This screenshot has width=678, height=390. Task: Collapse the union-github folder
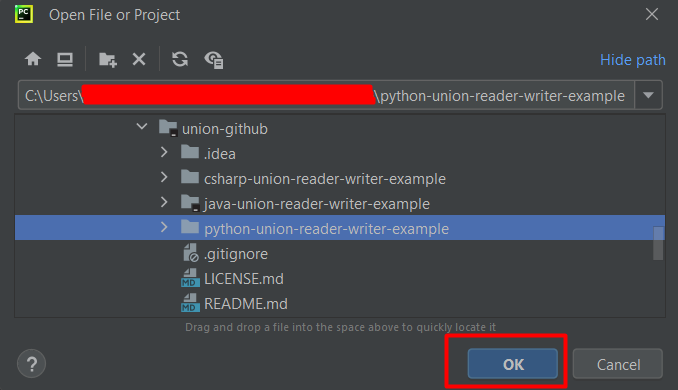pyautogui.click(x=142, y=127)
